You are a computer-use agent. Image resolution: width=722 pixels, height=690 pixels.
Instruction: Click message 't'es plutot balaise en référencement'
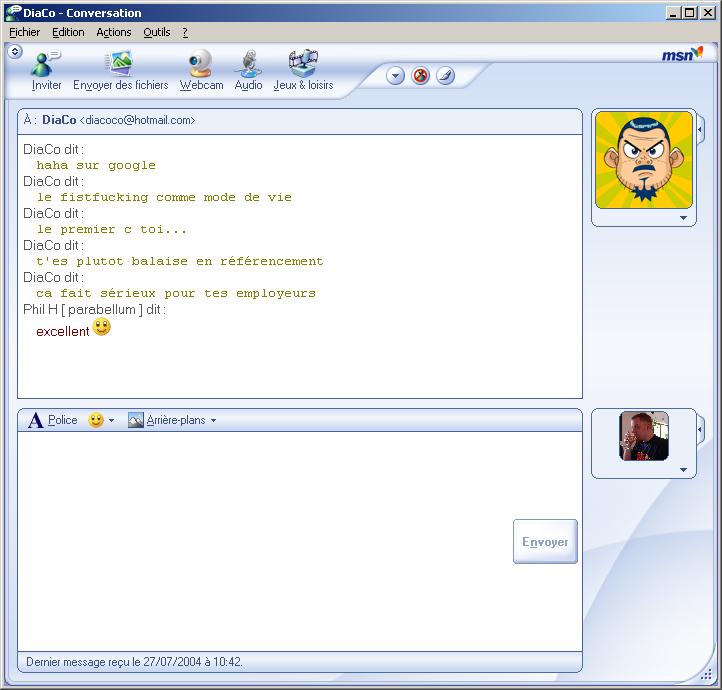pyautogui.click(x=180, y=261)
